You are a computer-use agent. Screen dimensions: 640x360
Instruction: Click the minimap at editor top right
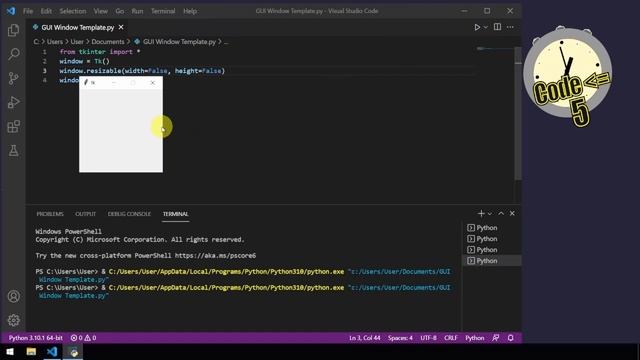[x=495, y=49]
